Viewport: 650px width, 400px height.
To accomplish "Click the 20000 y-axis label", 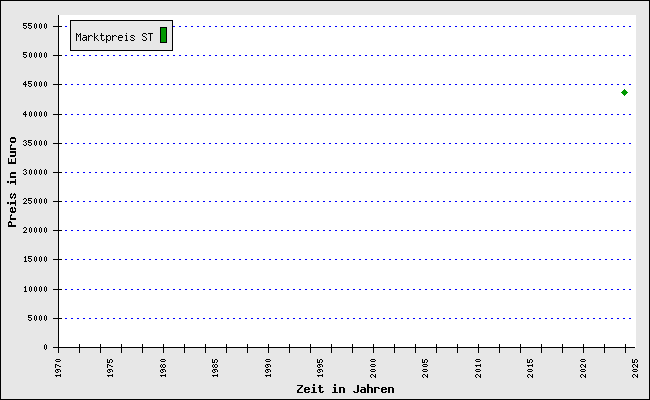I will (35, 230).
